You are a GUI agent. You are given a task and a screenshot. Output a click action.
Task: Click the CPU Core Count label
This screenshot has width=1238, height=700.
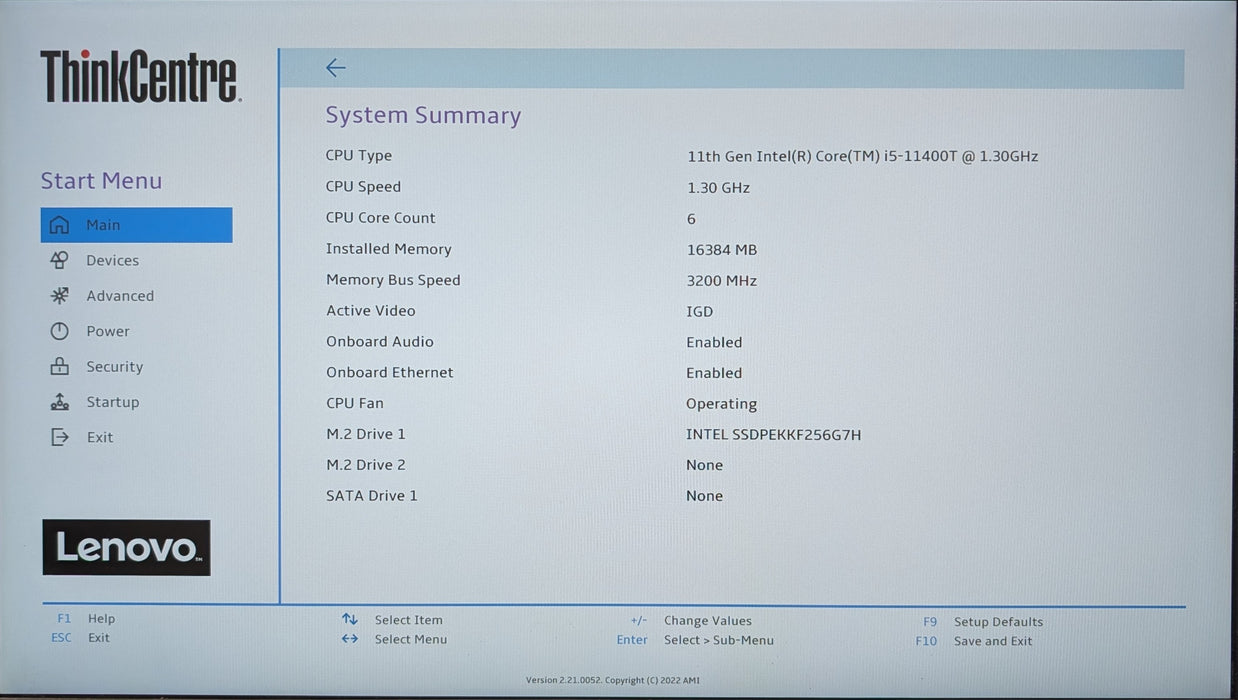381,218
